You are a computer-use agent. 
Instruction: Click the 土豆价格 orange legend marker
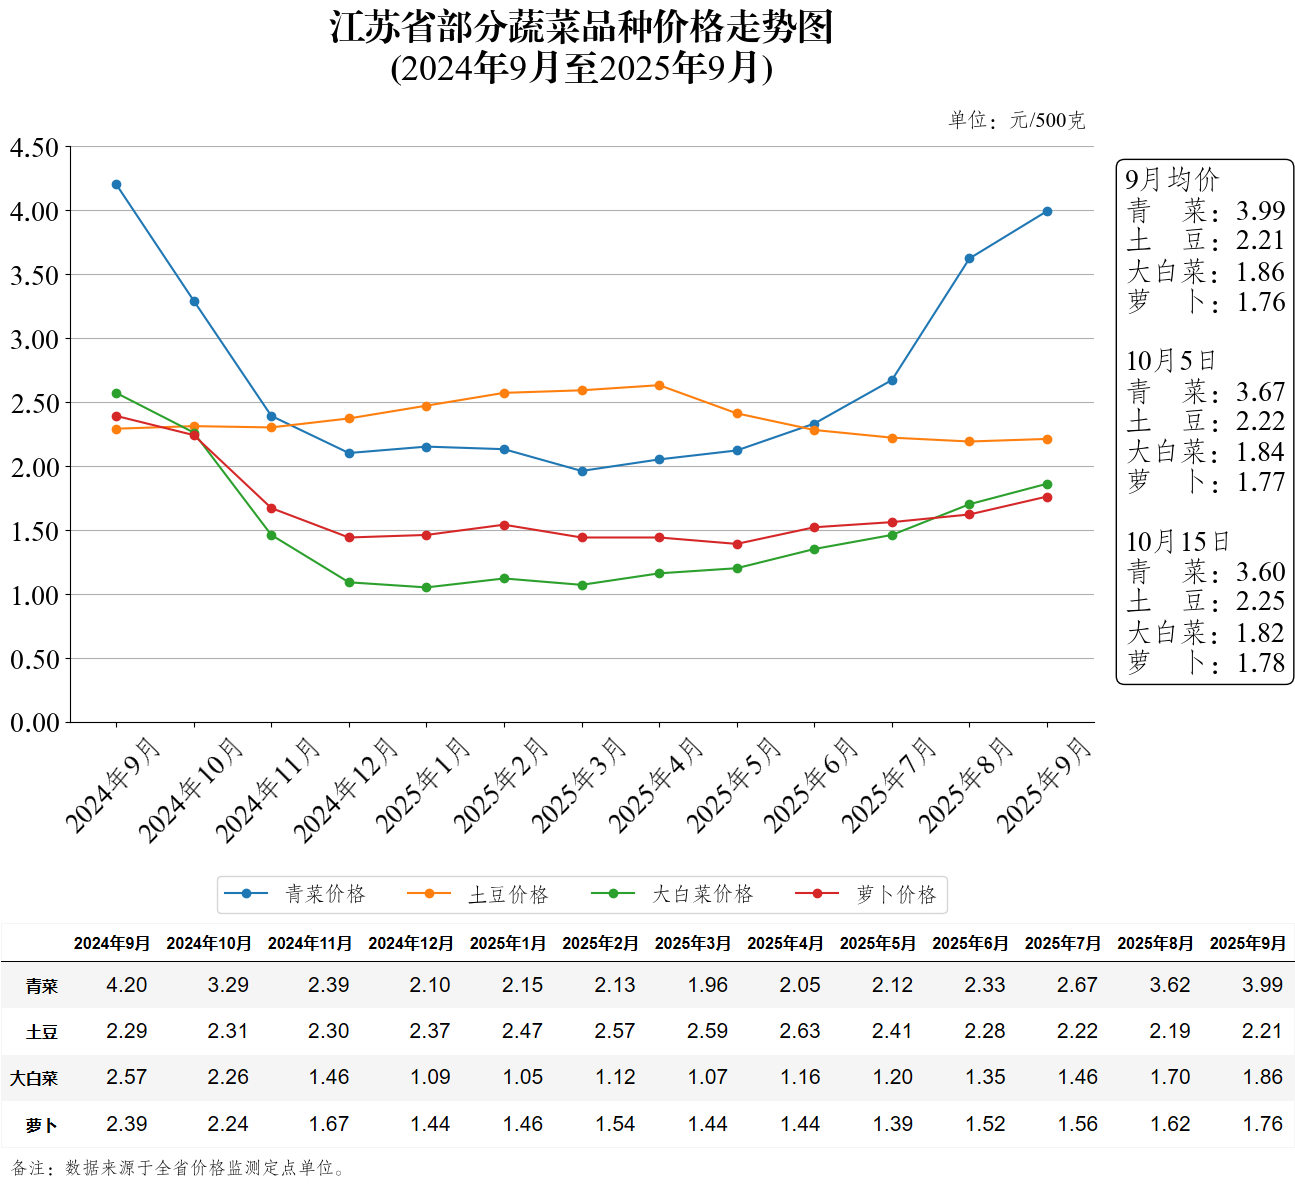click(429, 894)
